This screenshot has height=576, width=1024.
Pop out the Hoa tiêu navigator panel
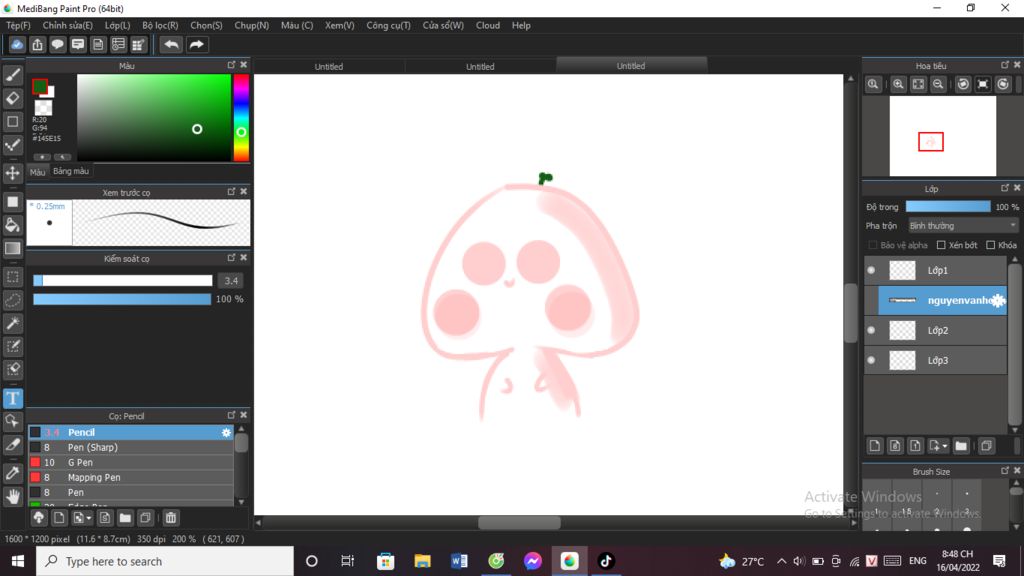[x=1004, y=65]
